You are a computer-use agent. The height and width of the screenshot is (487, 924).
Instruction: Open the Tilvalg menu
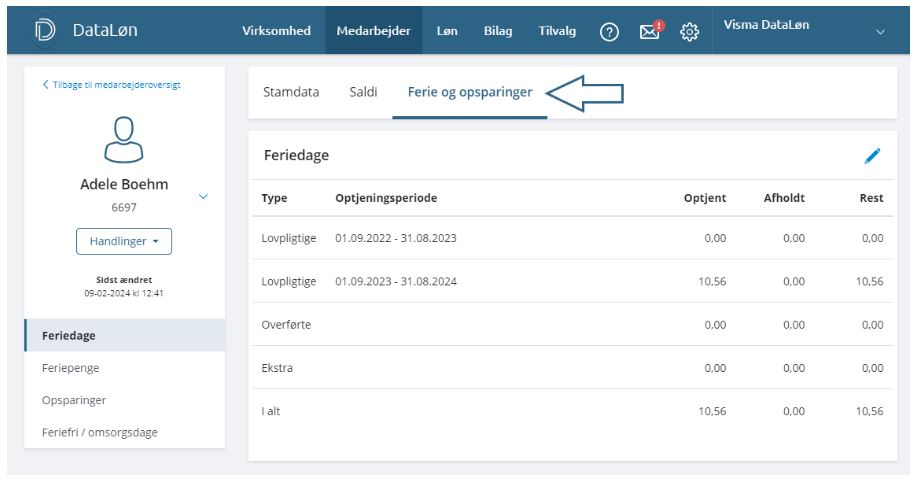pyautogui.click(x=557, y=31)
